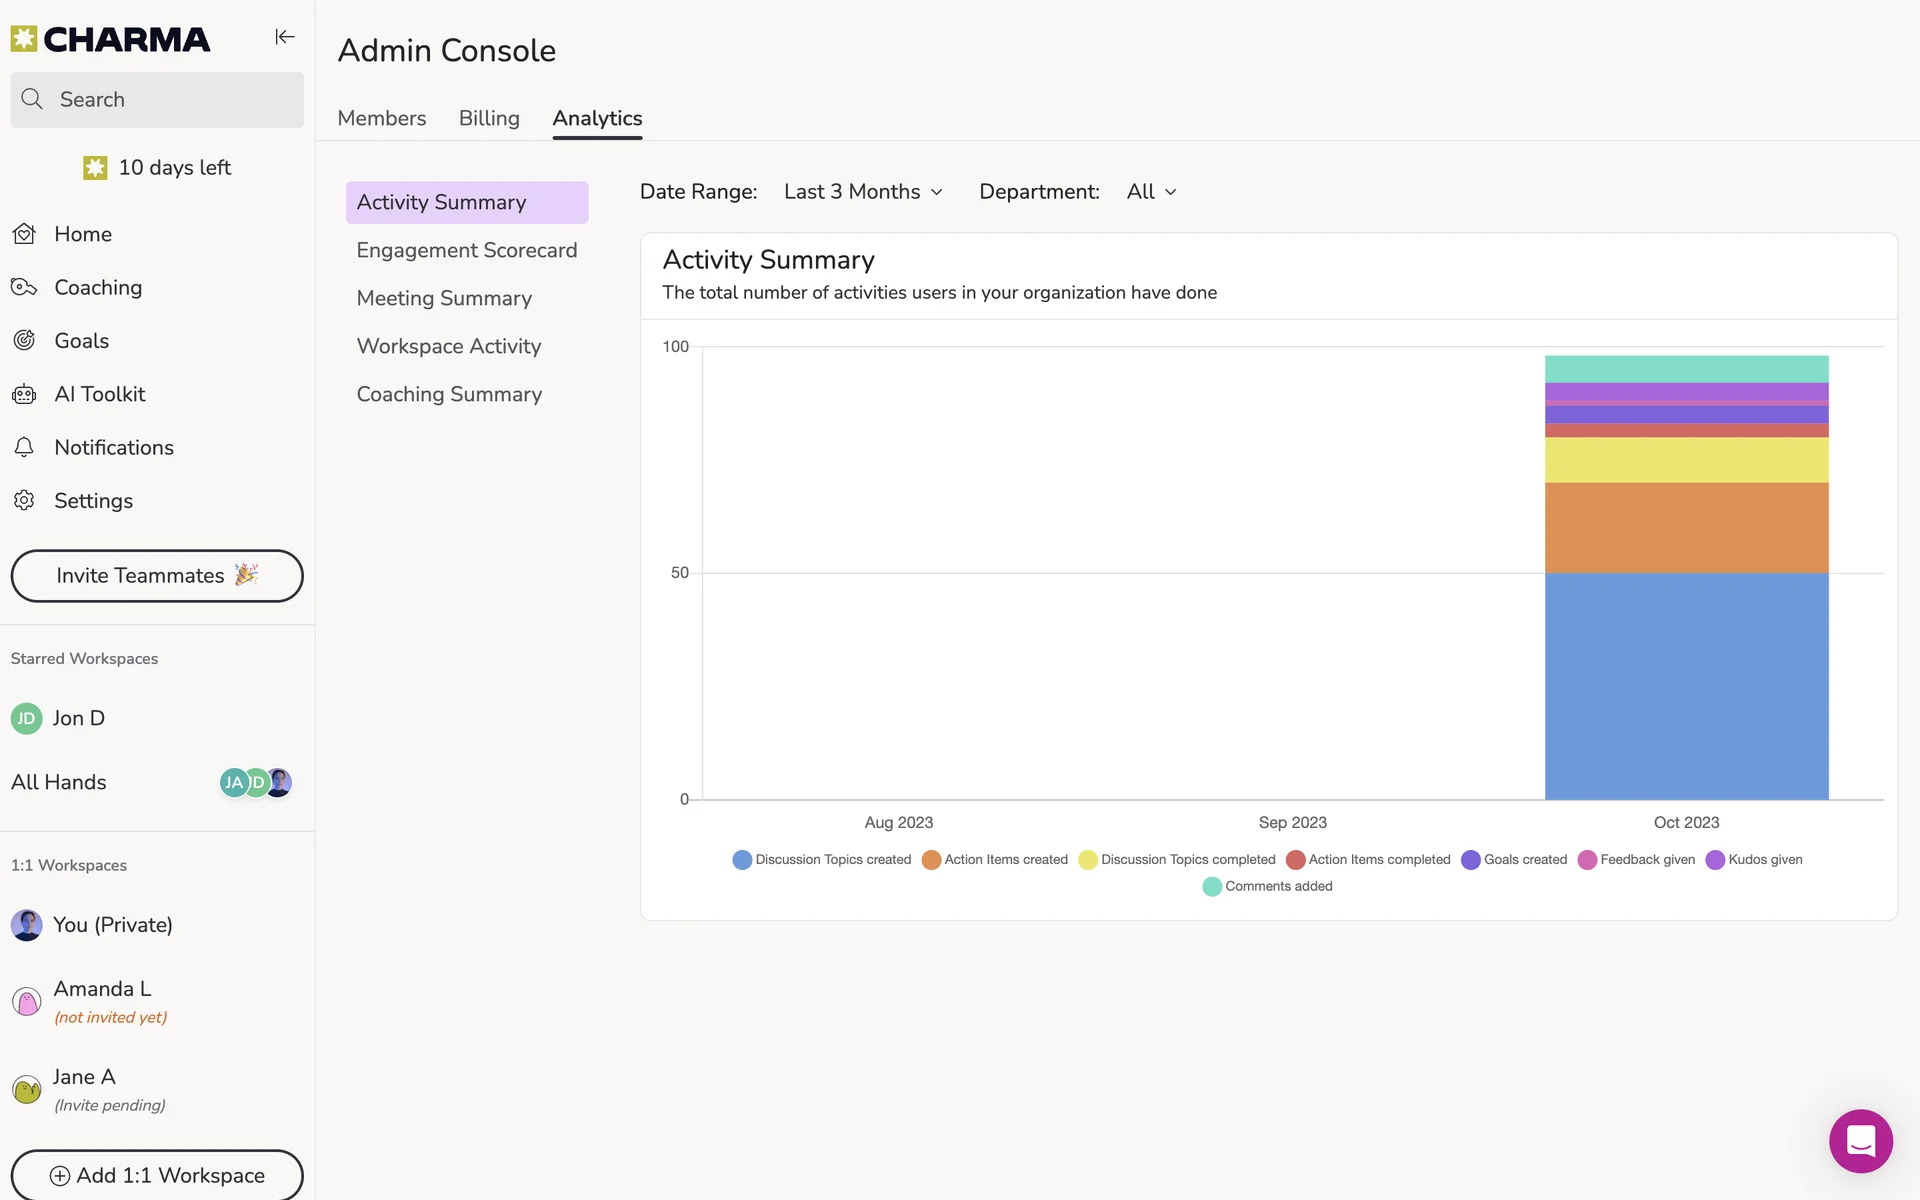Hide Comments added legend series
Viewport: 1920px width, 1200px height.
(1267, 886)
